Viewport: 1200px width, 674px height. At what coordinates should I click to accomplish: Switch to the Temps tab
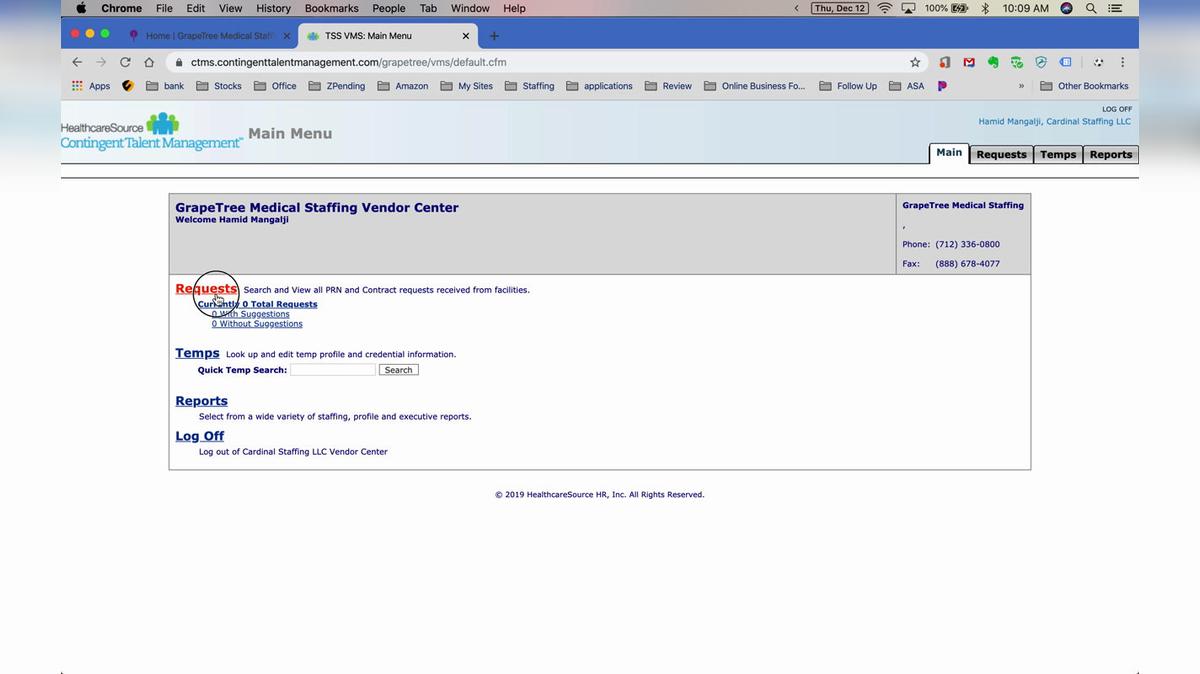click(1057, 154)
